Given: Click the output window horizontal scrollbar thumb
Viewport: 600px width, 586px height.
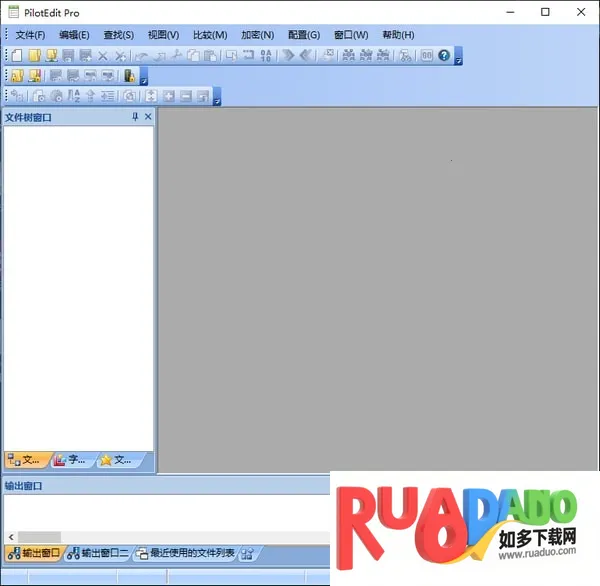Looking at the screenshot, I should 39,536.
